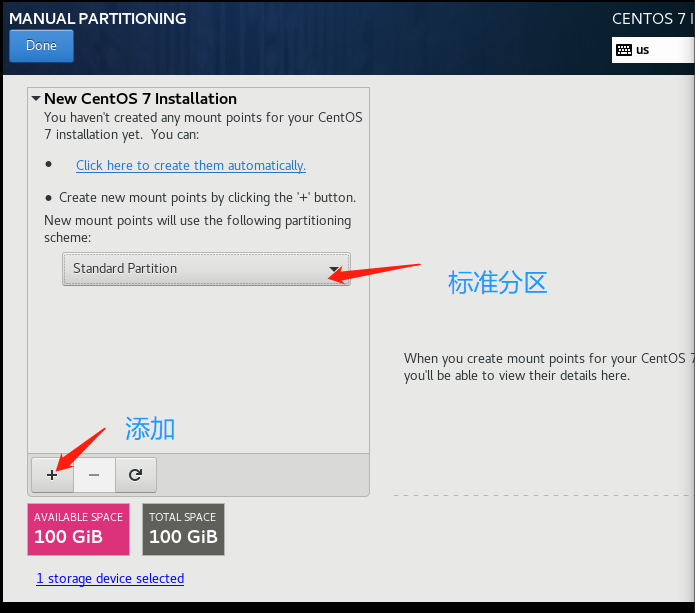This screenshot has height=613, width=700.
Task: Open the 1 storage device selected link
Action: point(110,579)
